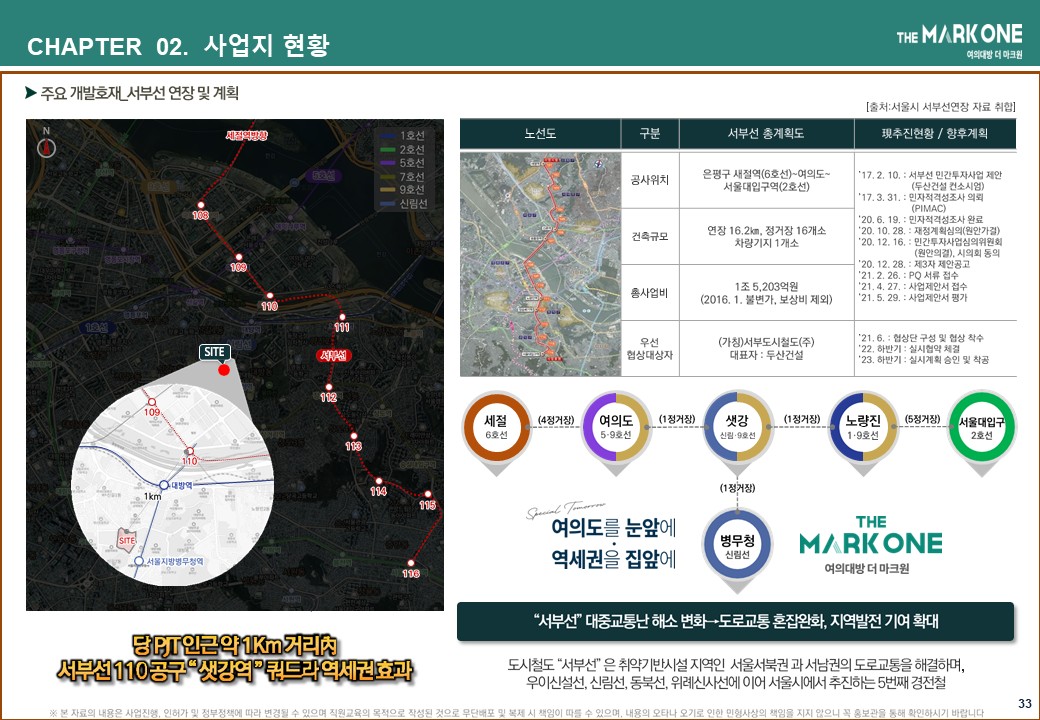Viewport: 1040px width, 720px height.
Task: Click the 5호선 legend color line
Action: point(387,163)
